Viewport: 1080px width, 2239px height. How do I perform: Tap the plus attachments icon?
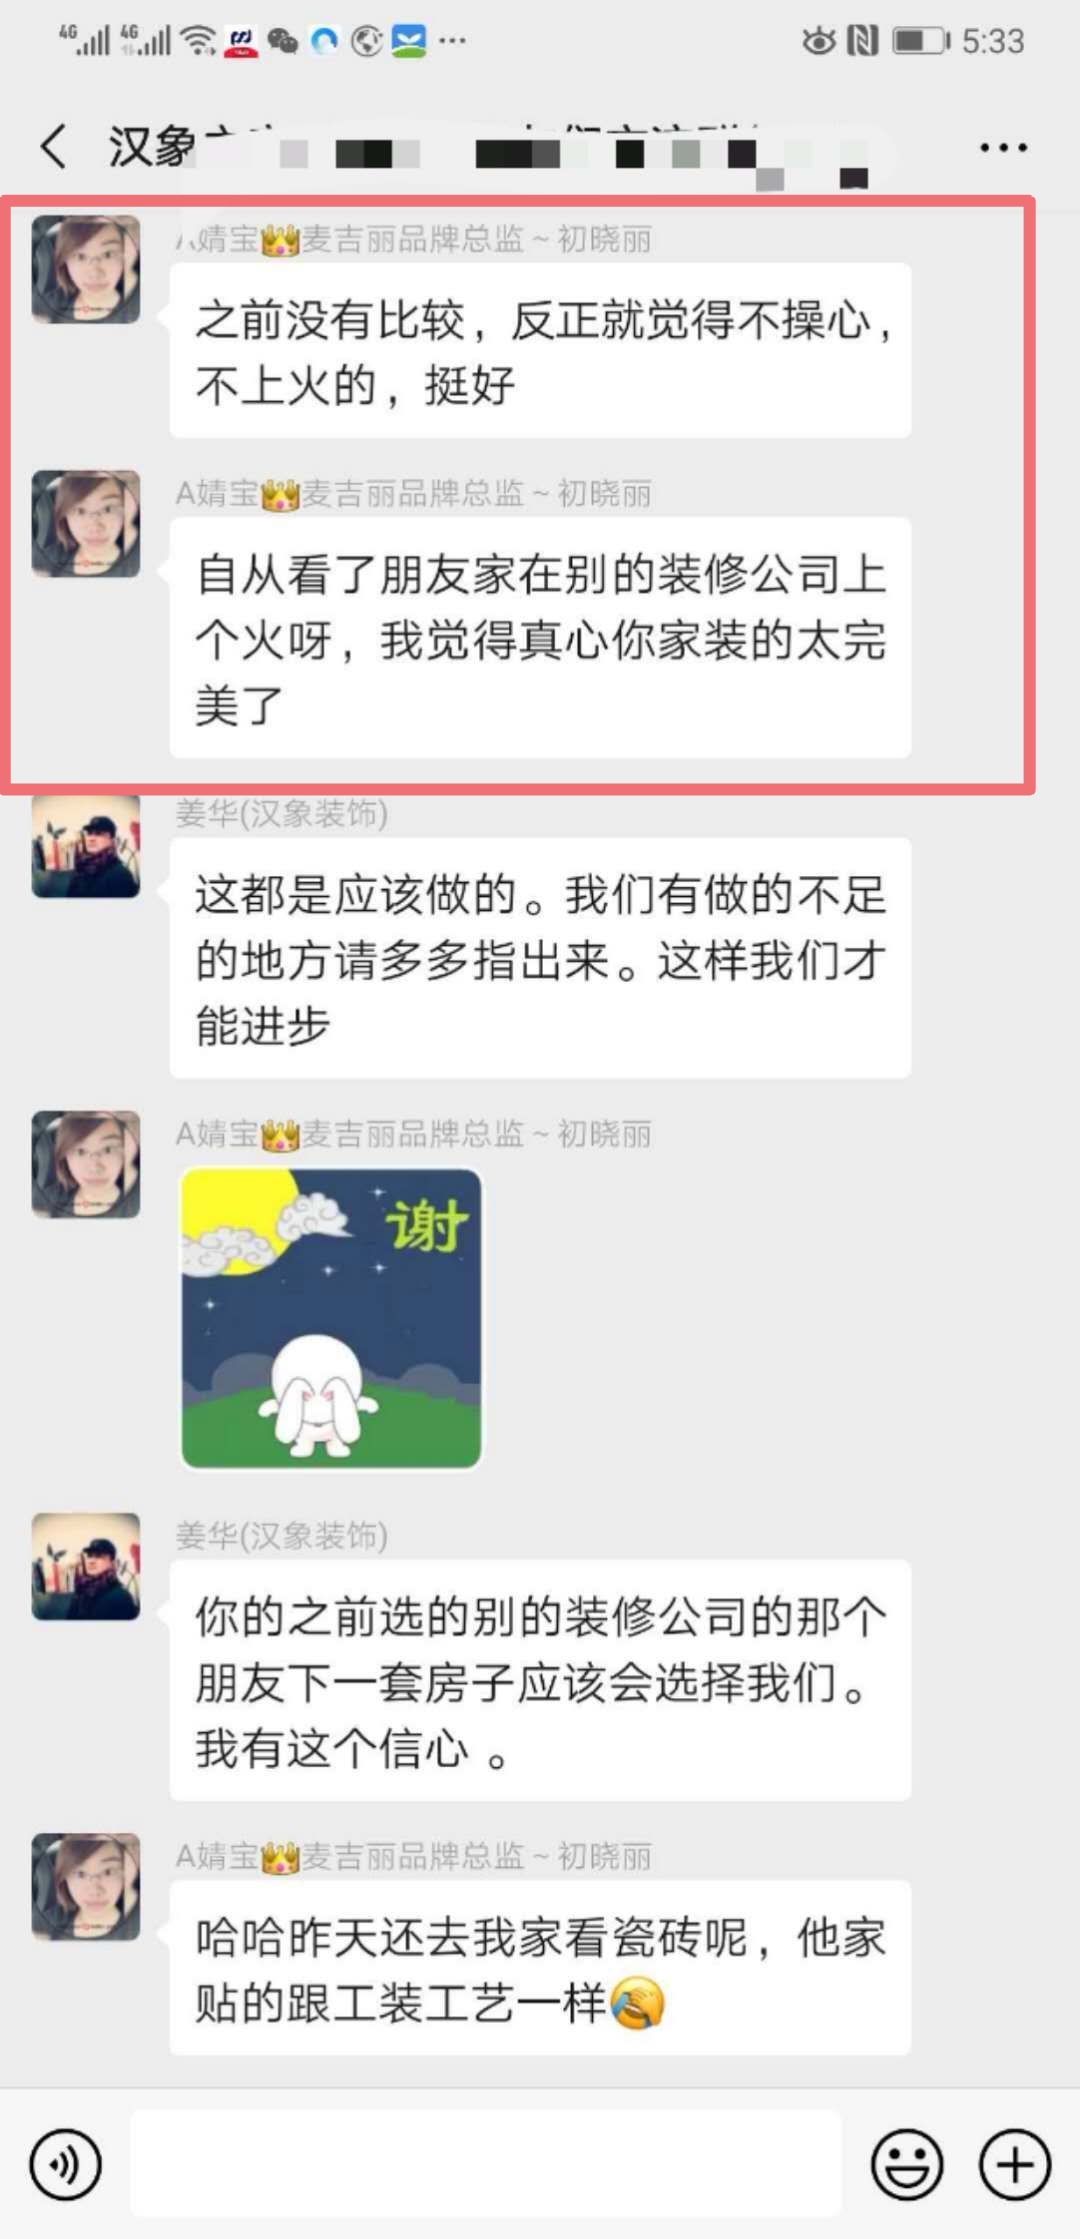point(1015,2164)
